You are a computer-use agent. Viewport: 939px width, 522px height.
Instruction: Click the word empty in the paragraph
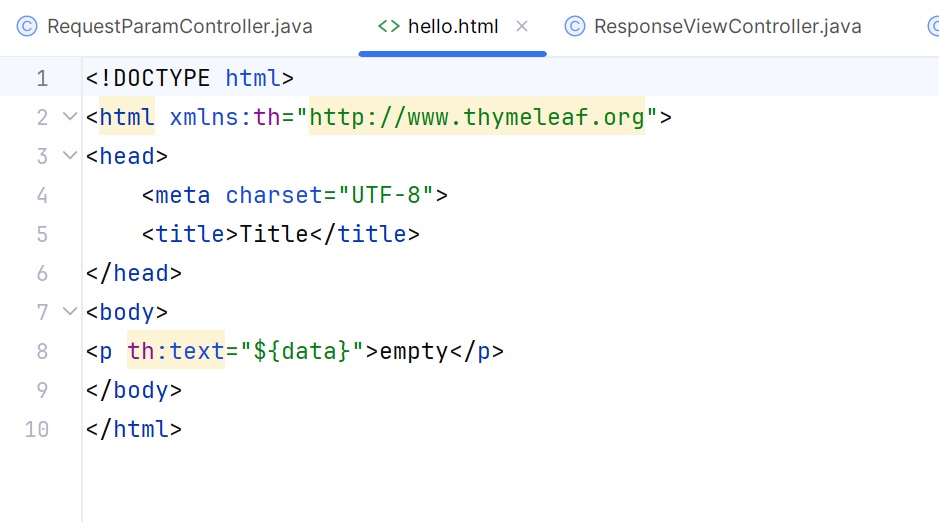pos(414,351)
